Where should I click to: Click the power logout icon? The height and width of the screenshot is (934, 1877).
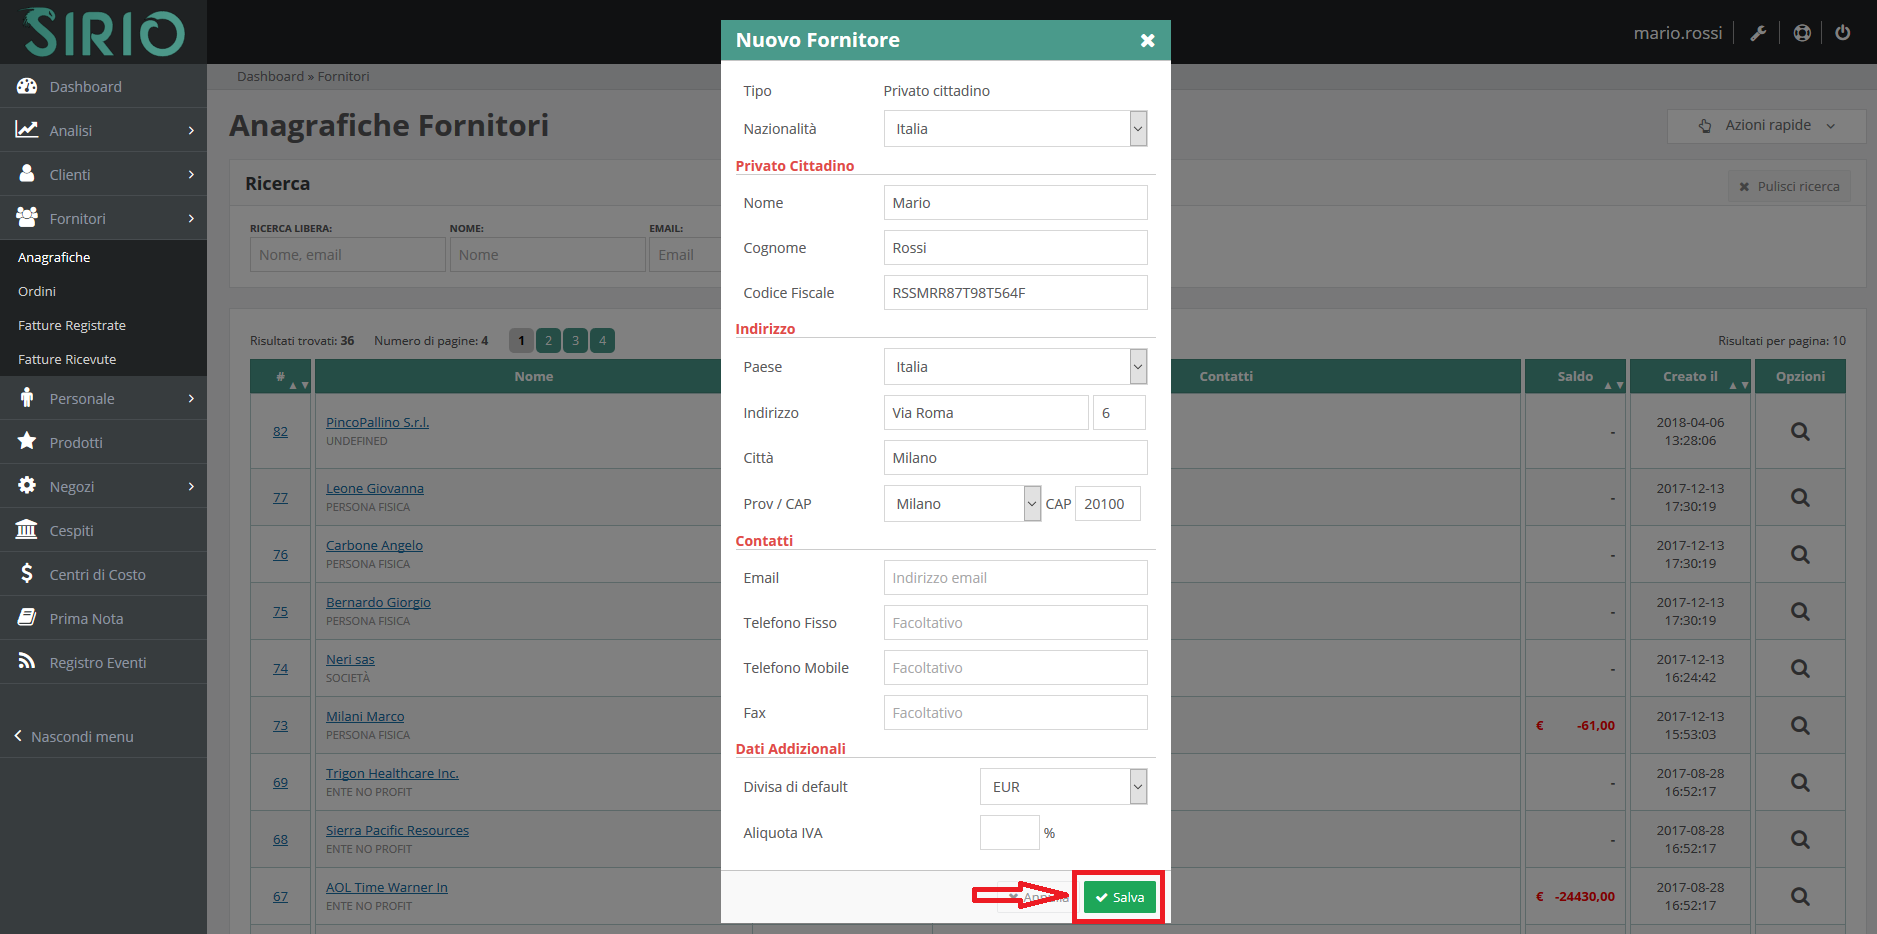1842,33
